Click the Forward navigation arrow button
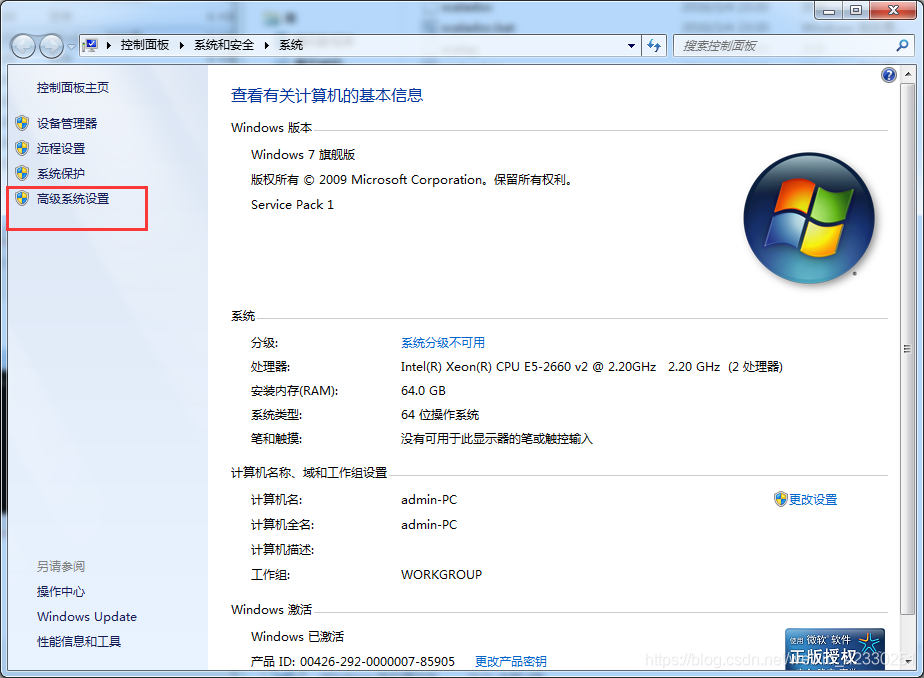The width and height of the screenshot is (924, 678). pos(51,46)
